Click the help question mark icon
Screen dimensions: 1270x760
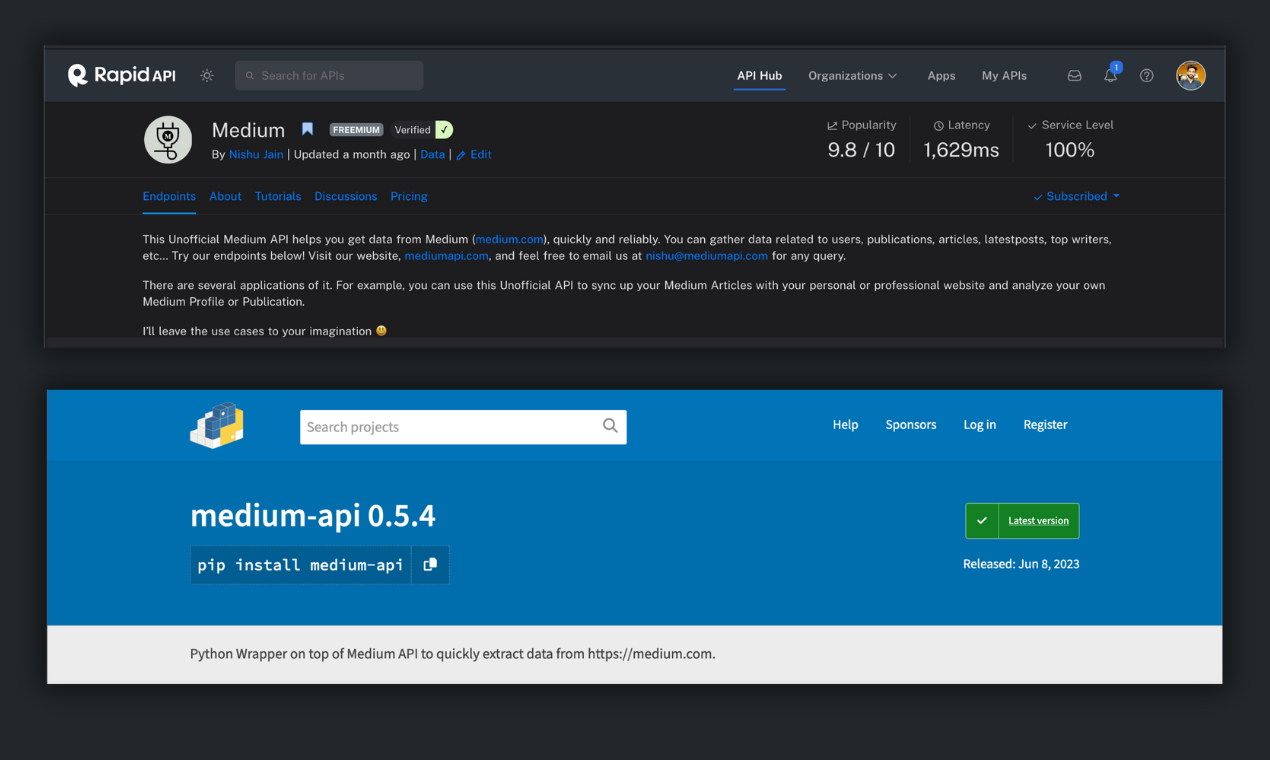point(1146,76)
